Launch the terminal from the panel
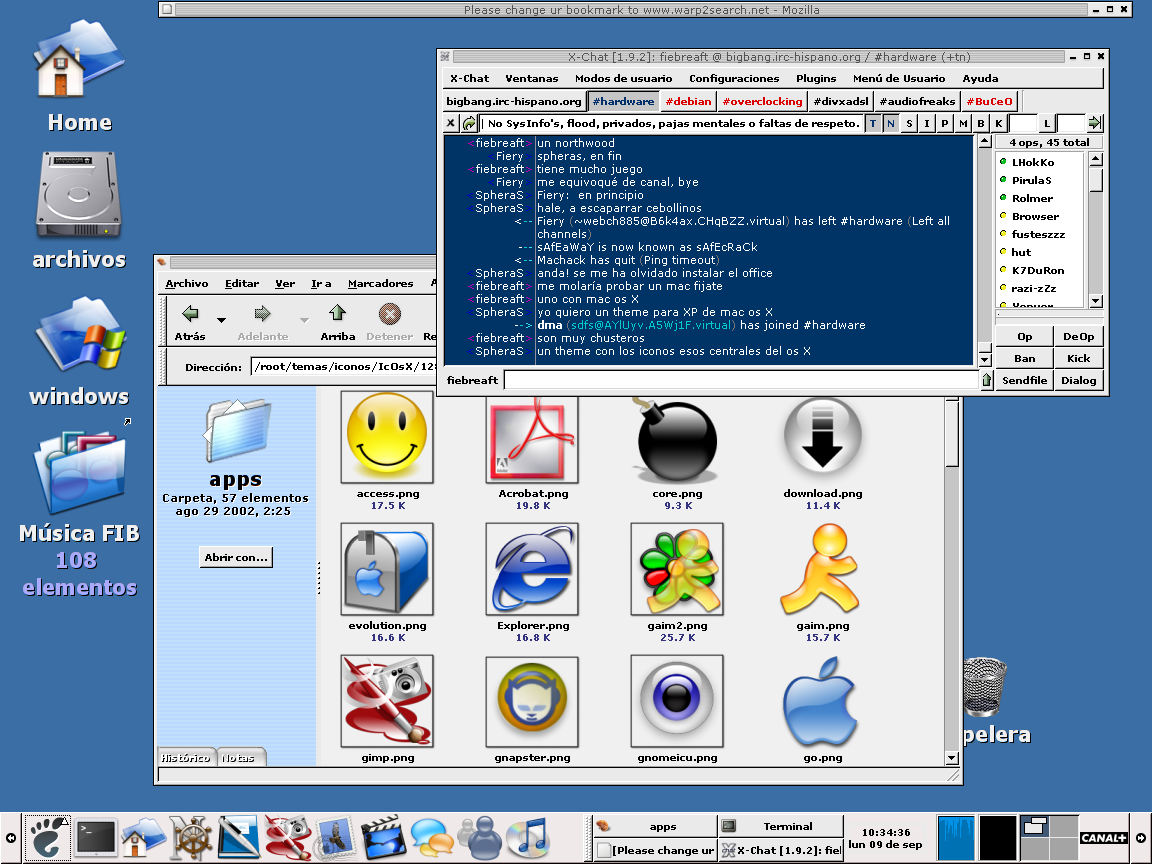Image resolution: width=1152 pixels, height=864 pixels. coord(96,838)
